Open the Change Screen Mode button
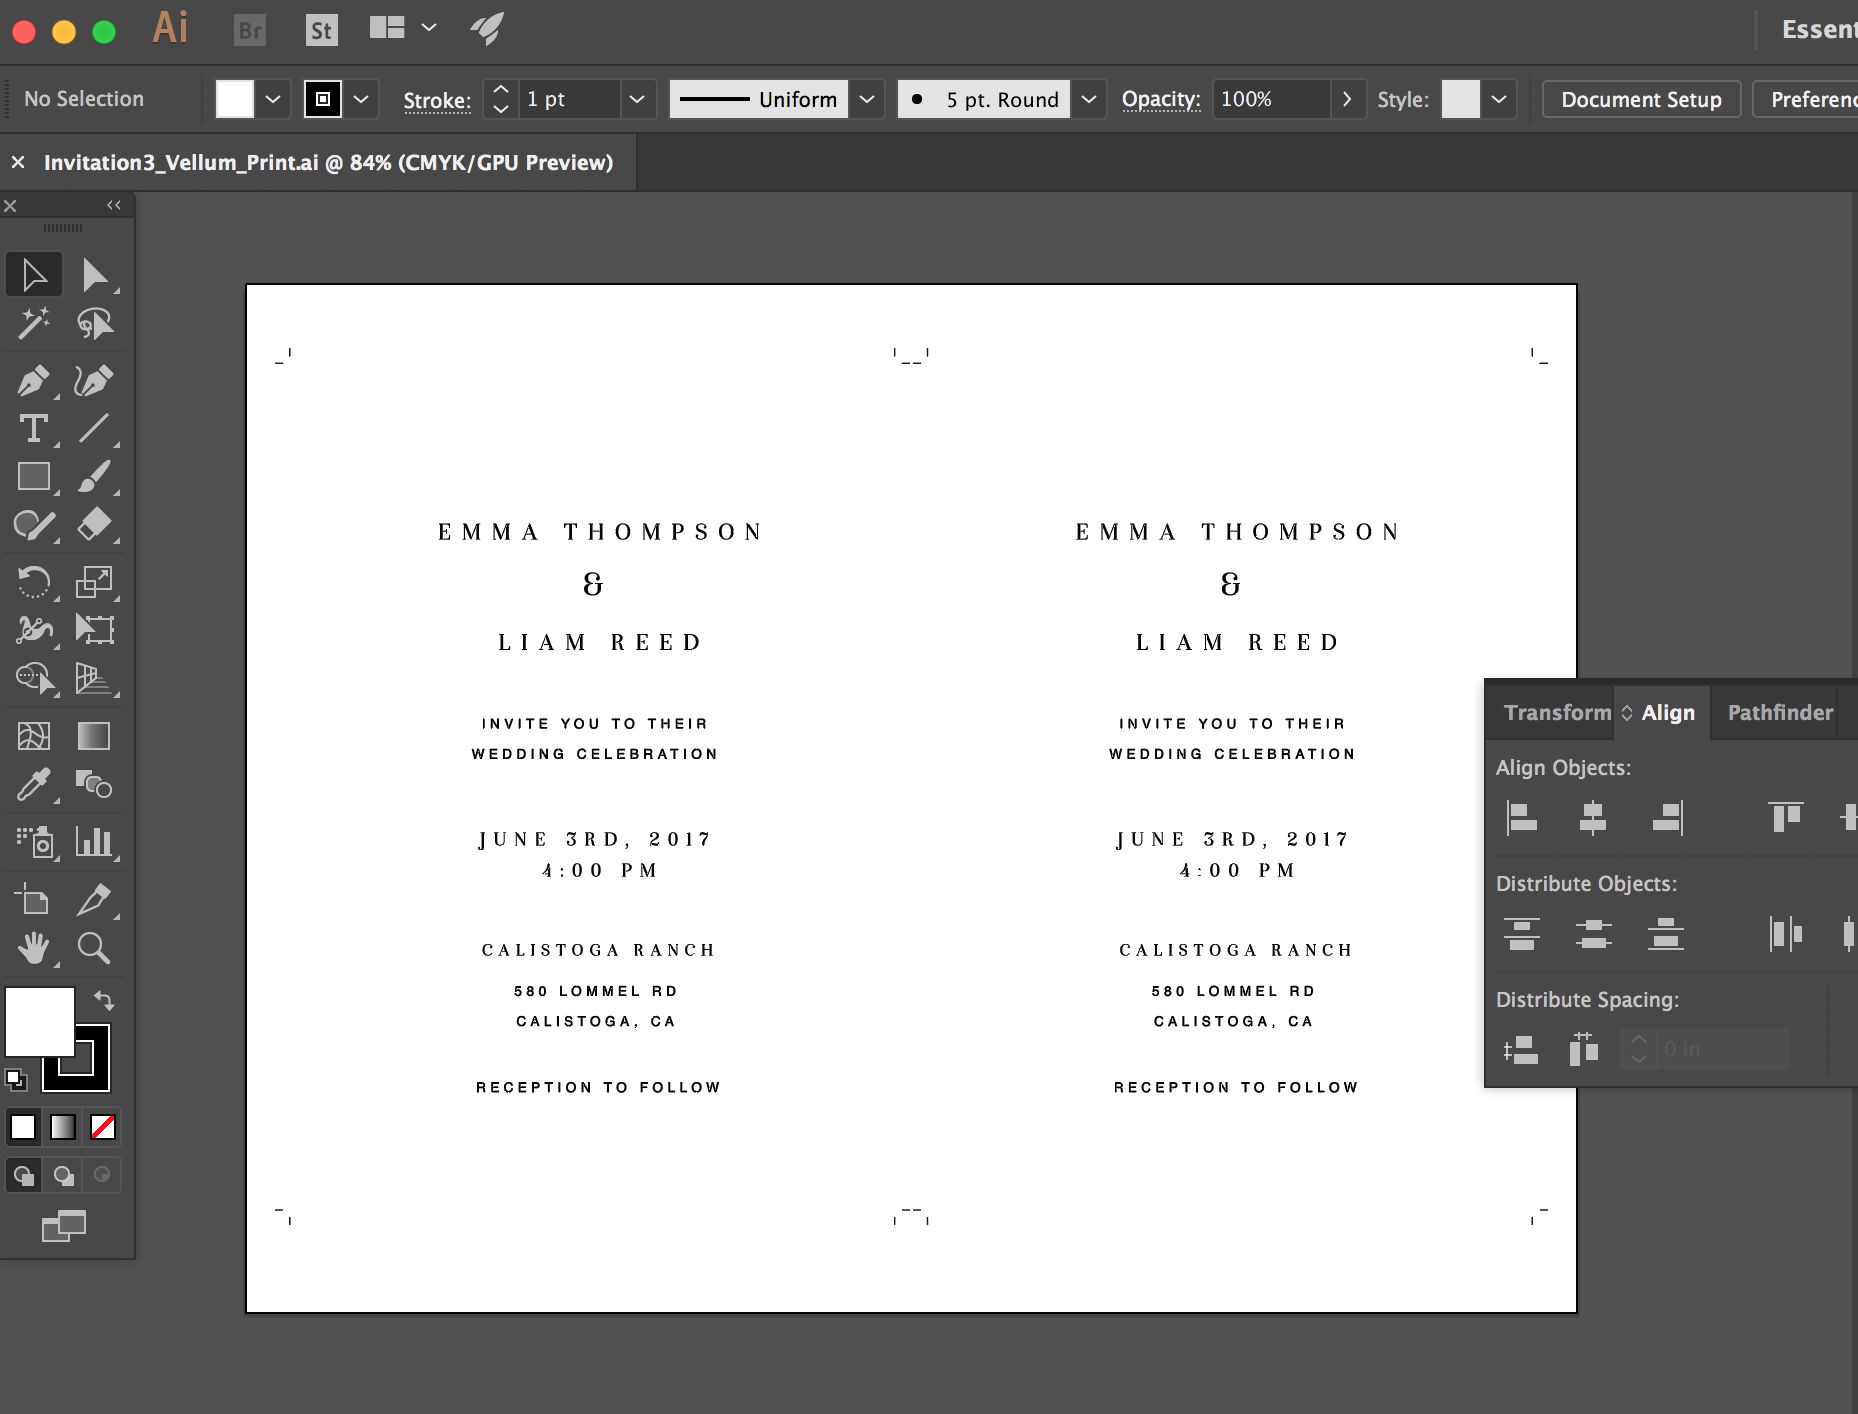This screenshot has width=1858, height=1414. click(x=64, y=1226)
